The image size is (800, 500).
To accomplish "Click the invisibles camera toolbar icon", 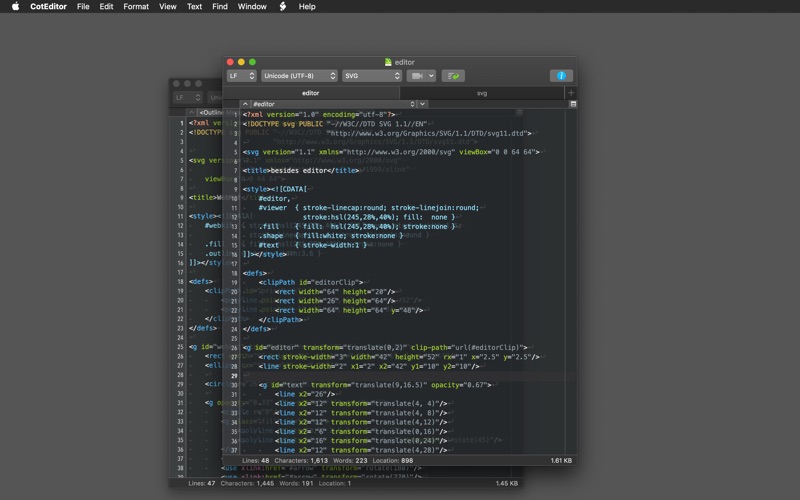I will click(415, 76).
